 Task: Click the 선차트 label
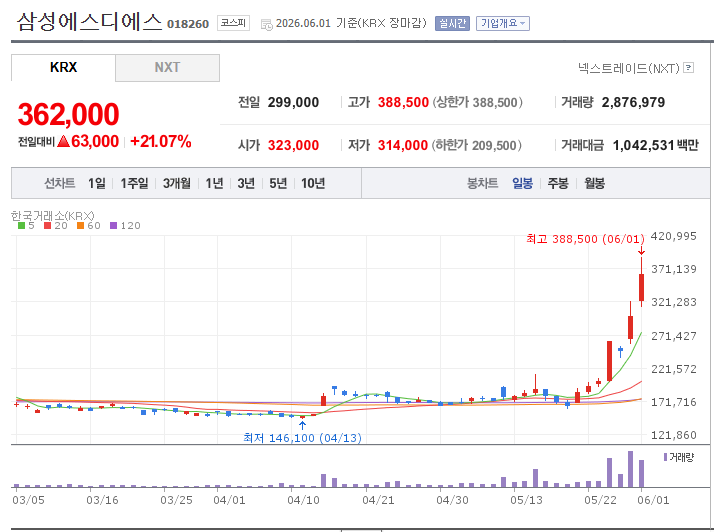pos(60,183)
